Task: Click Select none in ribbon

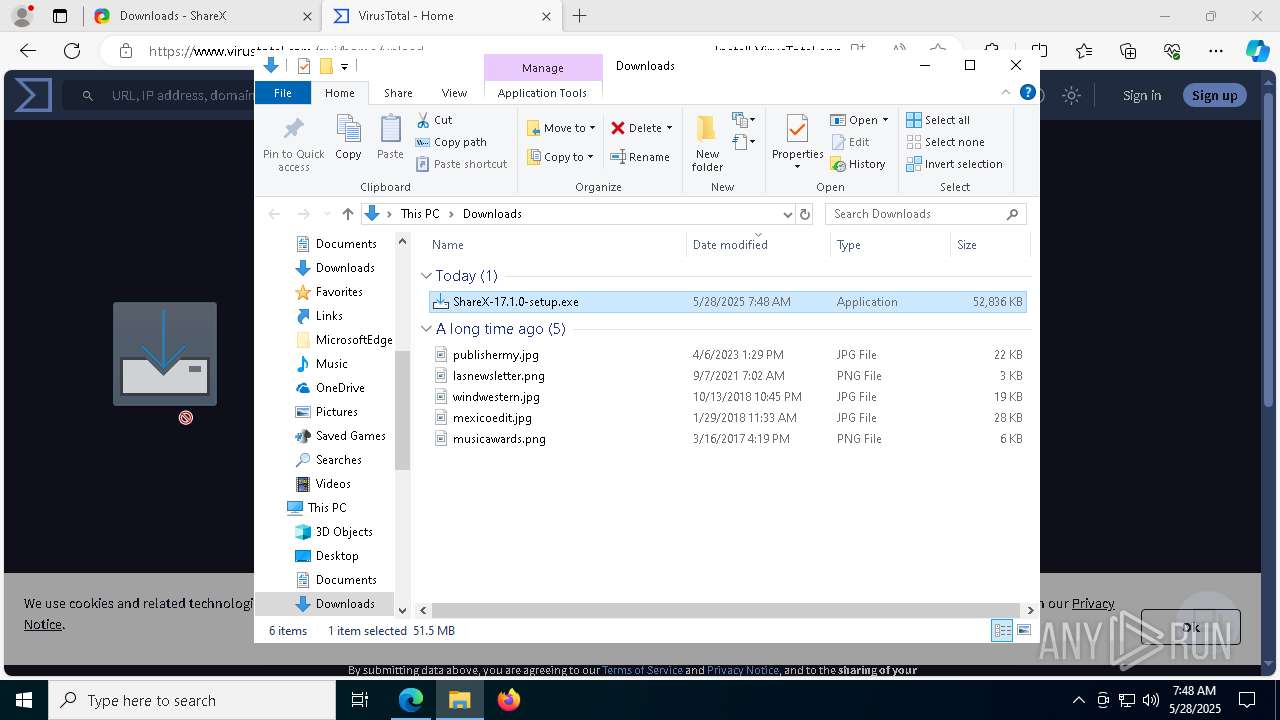Action: tap(945, 142)
